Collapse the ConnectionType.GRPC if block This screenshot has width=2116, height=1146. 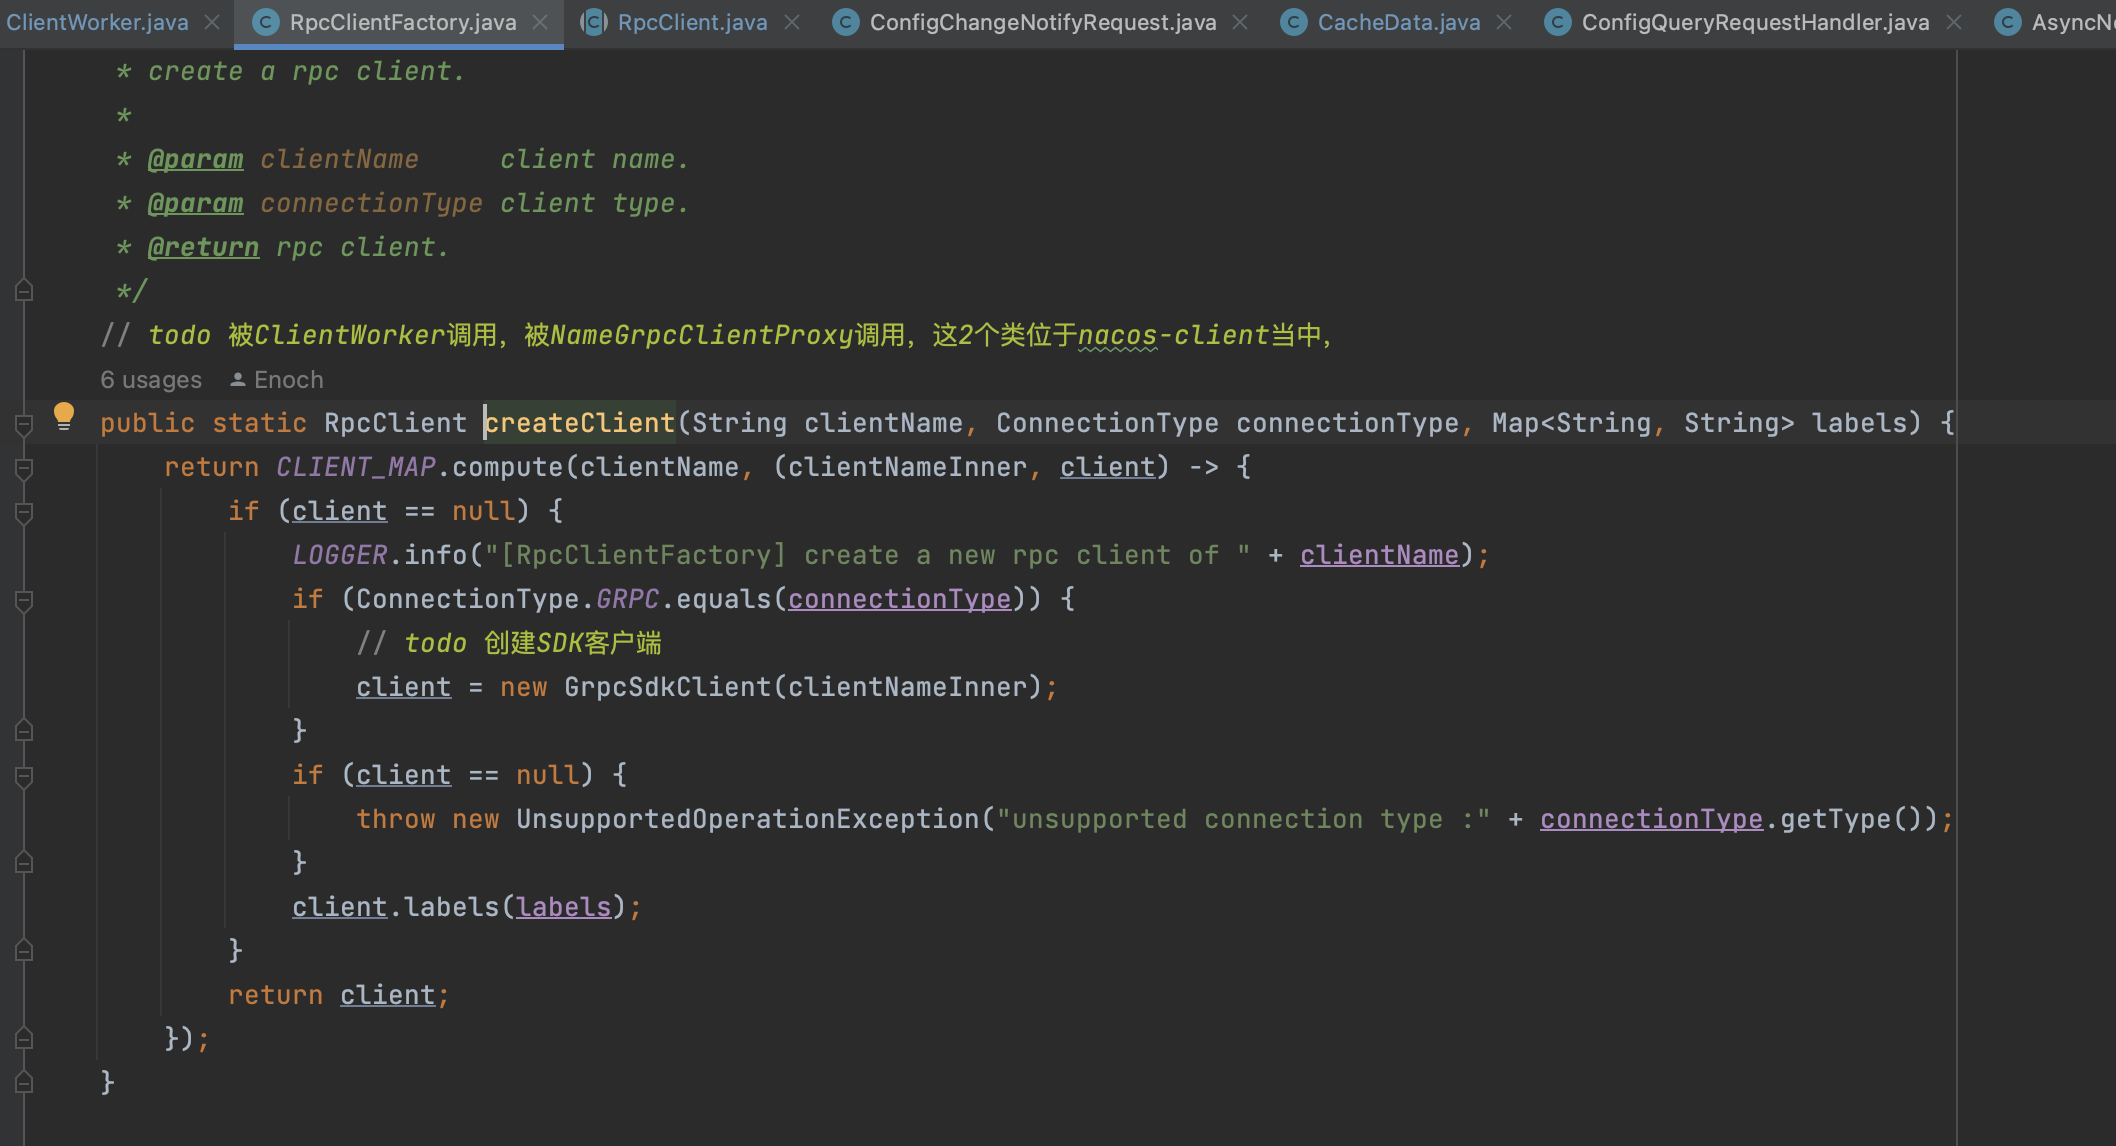(x=25, y=600)
